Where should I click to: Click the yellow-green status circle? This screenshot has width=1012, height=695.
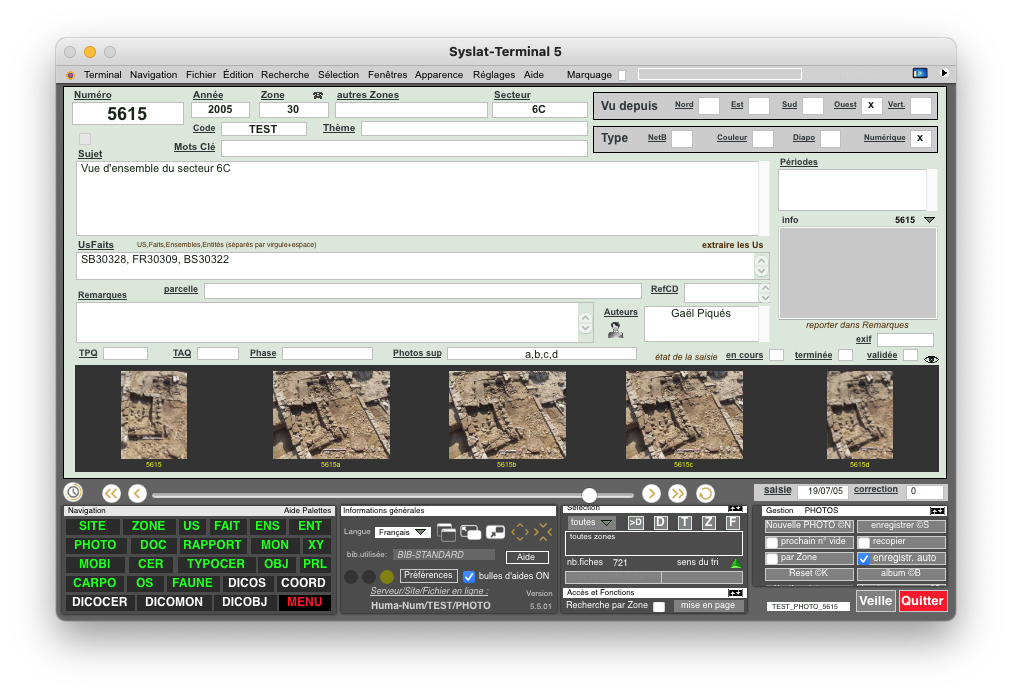click(387, 576)
